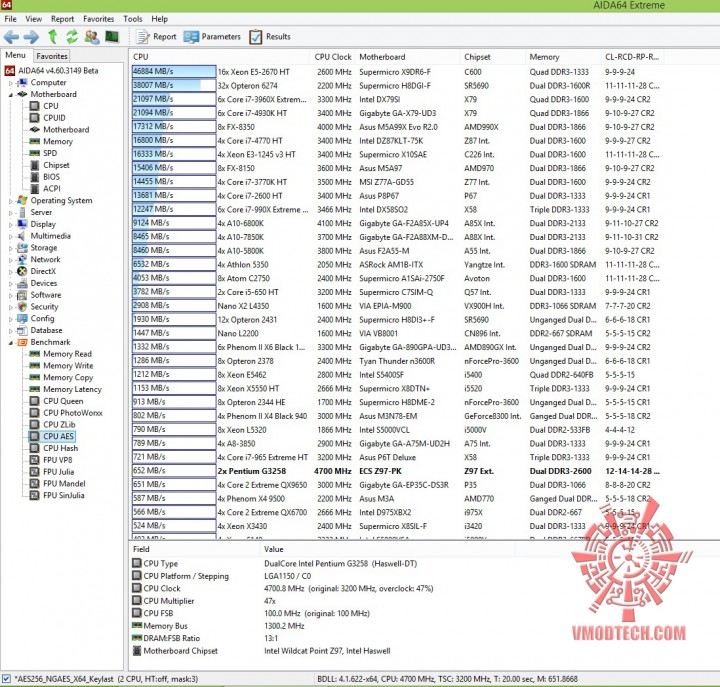720x687 pixels.
Task: Switch to the Favorites tab
Action: tap(52, 56)
